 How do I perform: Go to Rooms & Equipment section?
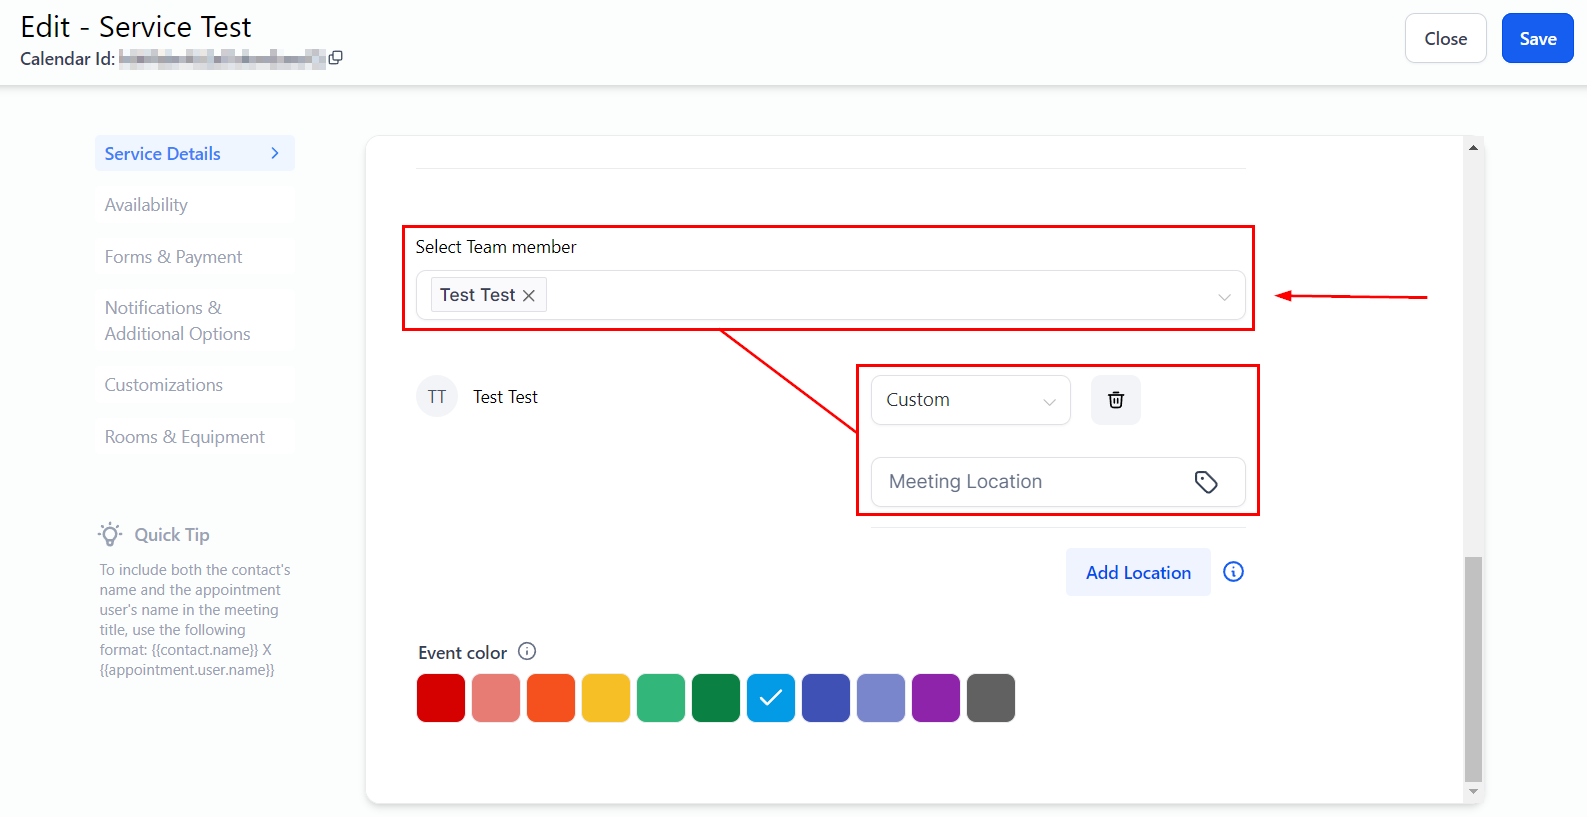(184, 437)
